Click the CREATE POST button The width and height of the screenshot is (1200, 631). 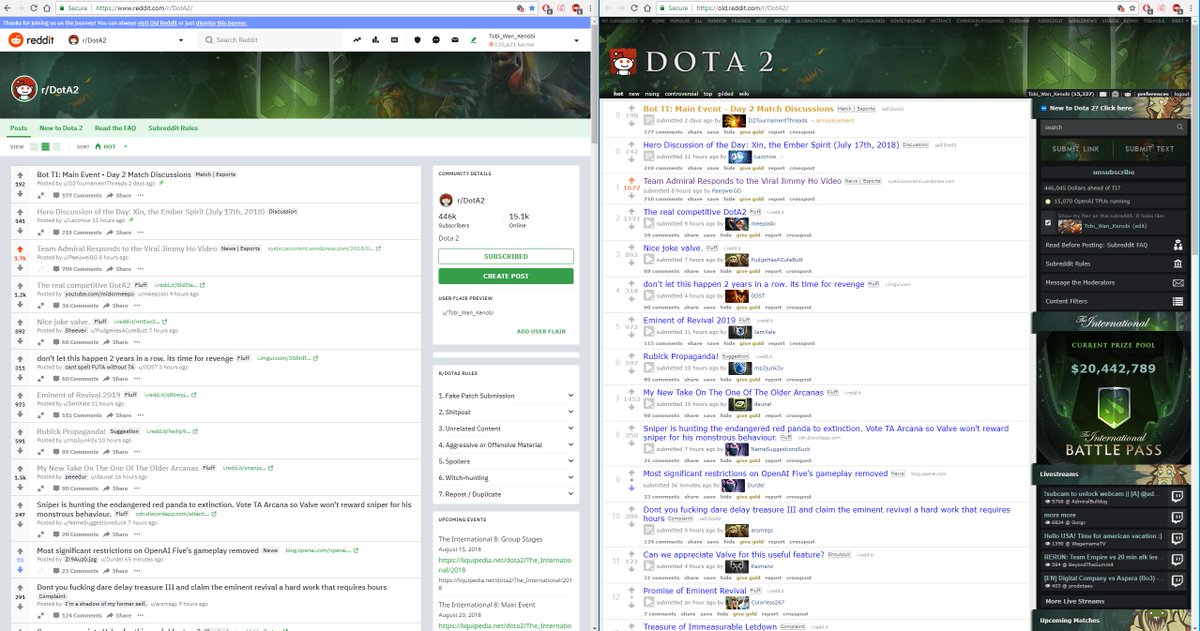[505, 276]
